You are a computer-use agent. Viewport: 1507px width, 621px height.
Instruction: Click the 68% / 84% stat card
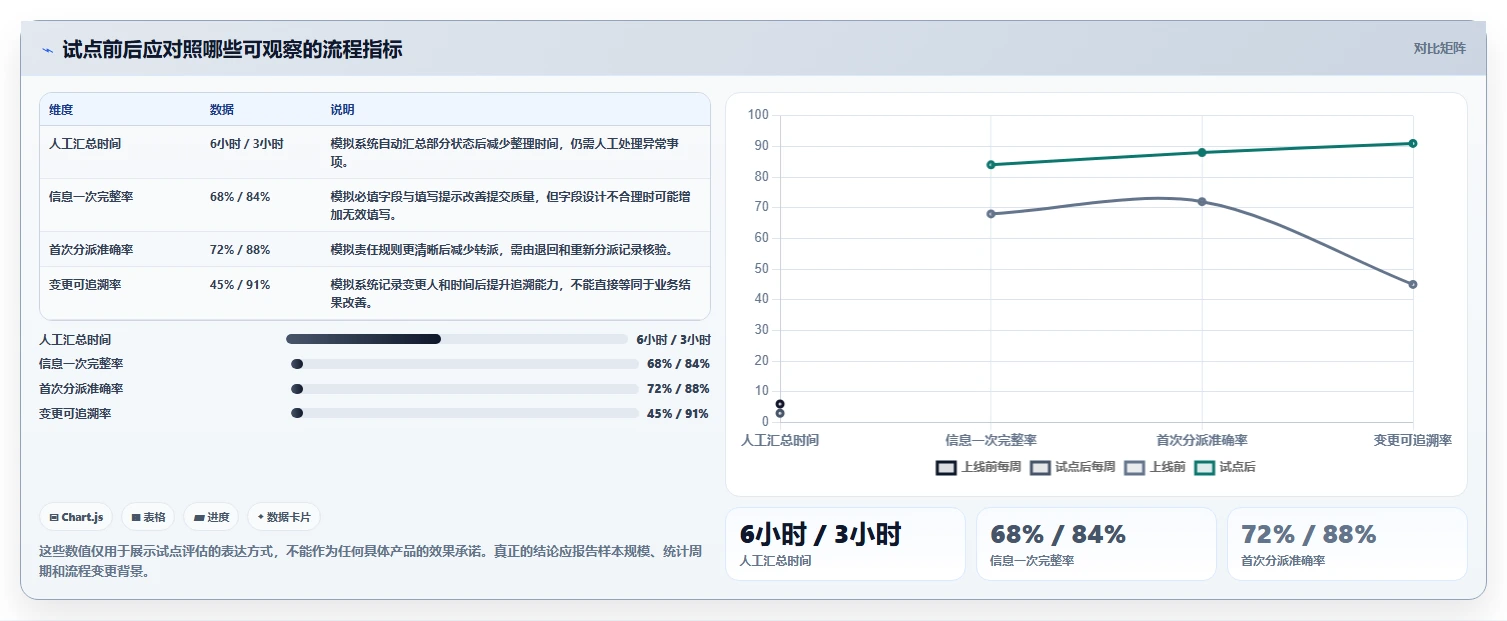coord(1096,544)
